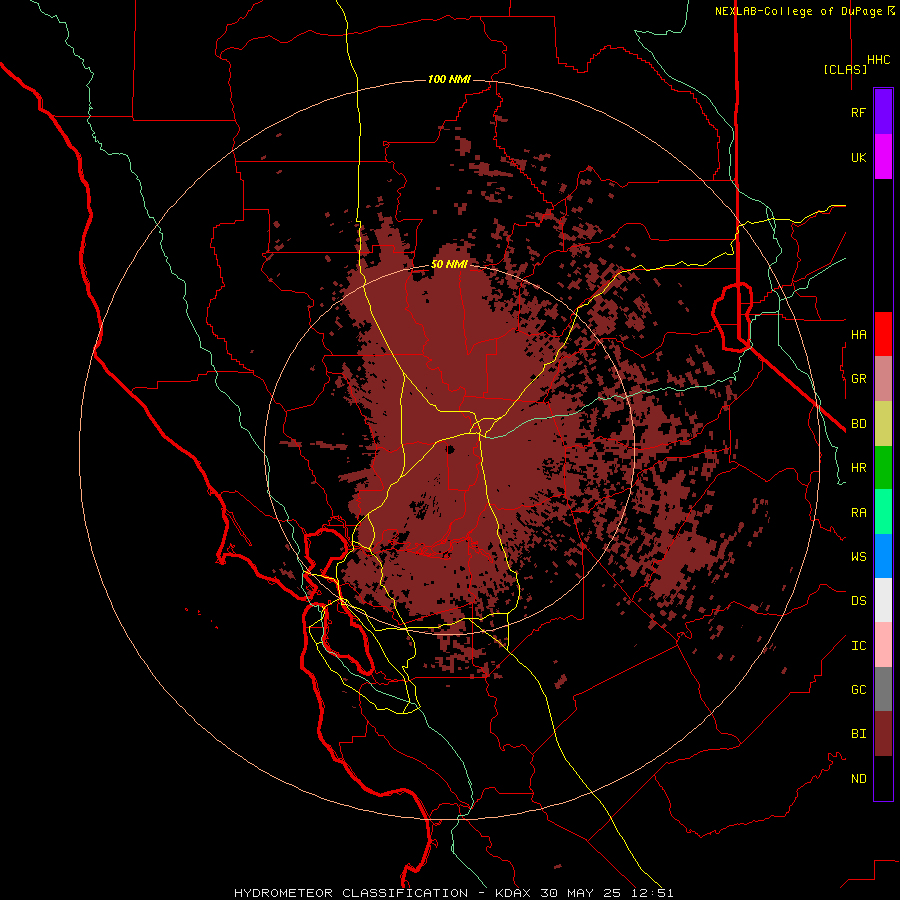This screenshot has height=900, width=900.
Task: Click the 100 NMI range ring label
Action: coord(449,79)
